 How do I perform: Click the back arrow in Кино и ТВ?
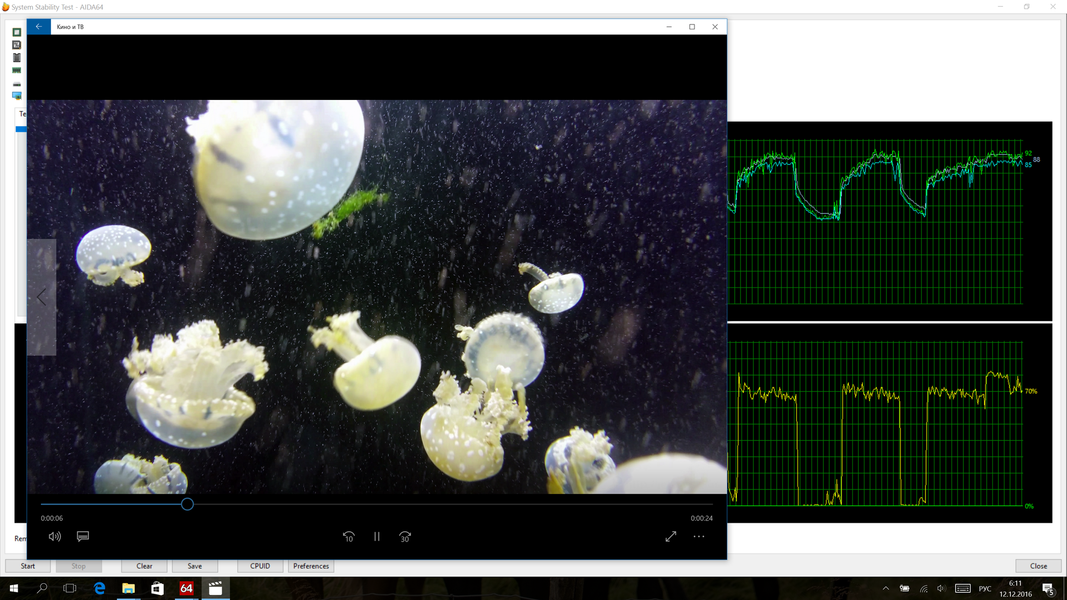coord(38,27)
